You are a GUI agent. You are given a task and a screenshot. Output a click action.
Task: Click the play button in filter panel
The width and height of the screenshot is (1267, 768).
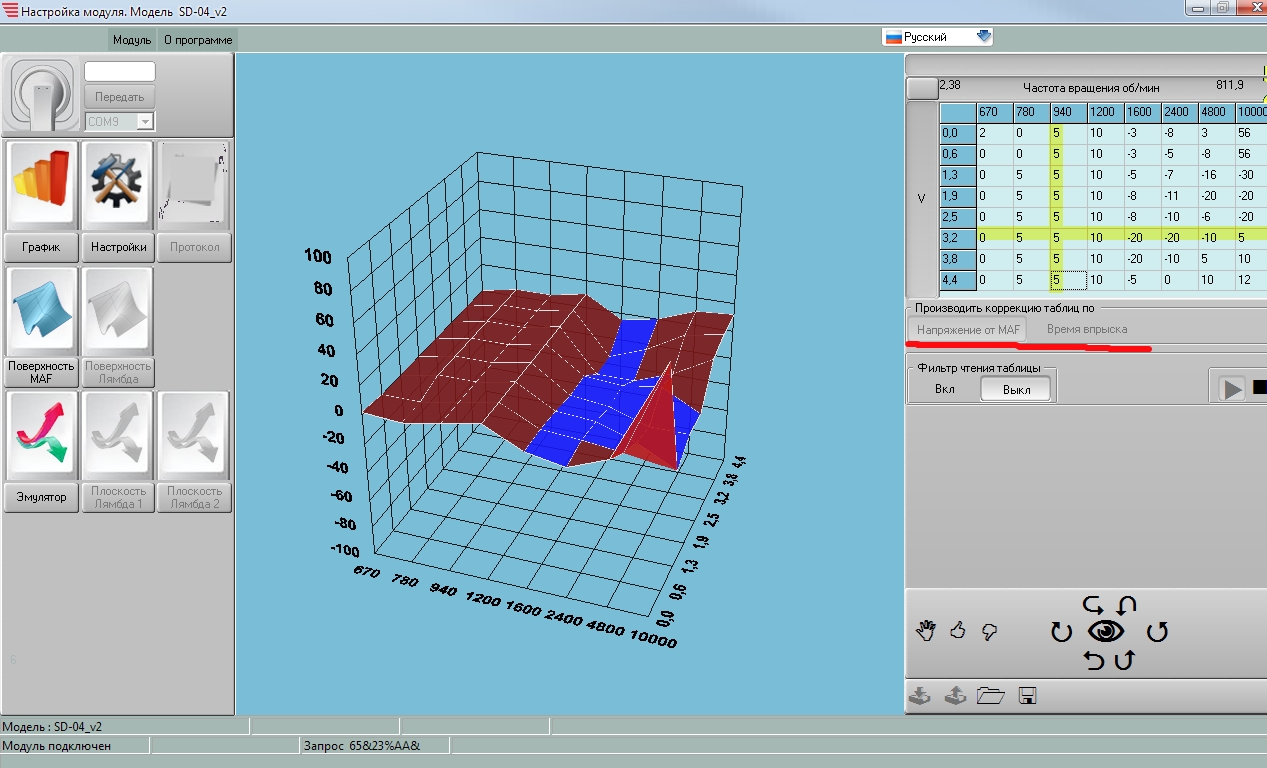point(1231,388)
